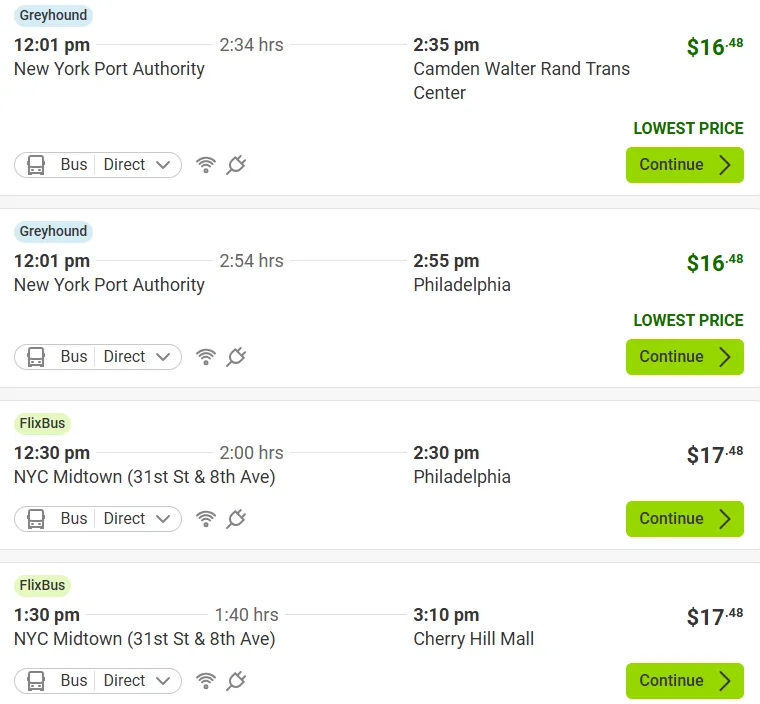Click power outlet icon on Cherry Hill trip
This screenshot has width=760, height=704.
(236, 681)
